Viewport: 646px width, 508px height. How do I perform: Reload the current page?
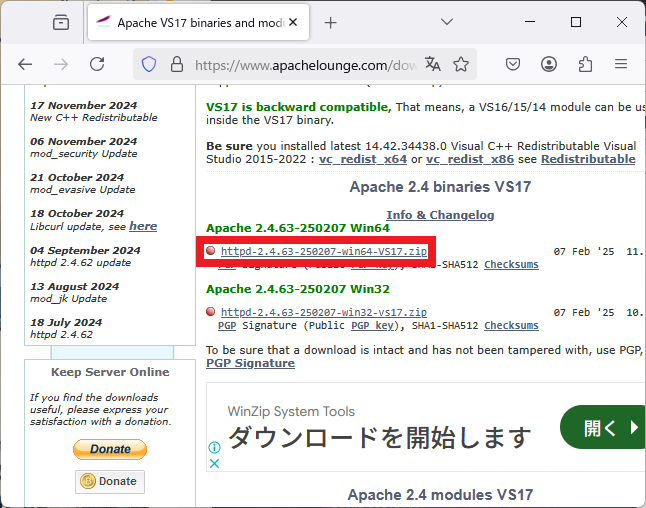[97, 64]
